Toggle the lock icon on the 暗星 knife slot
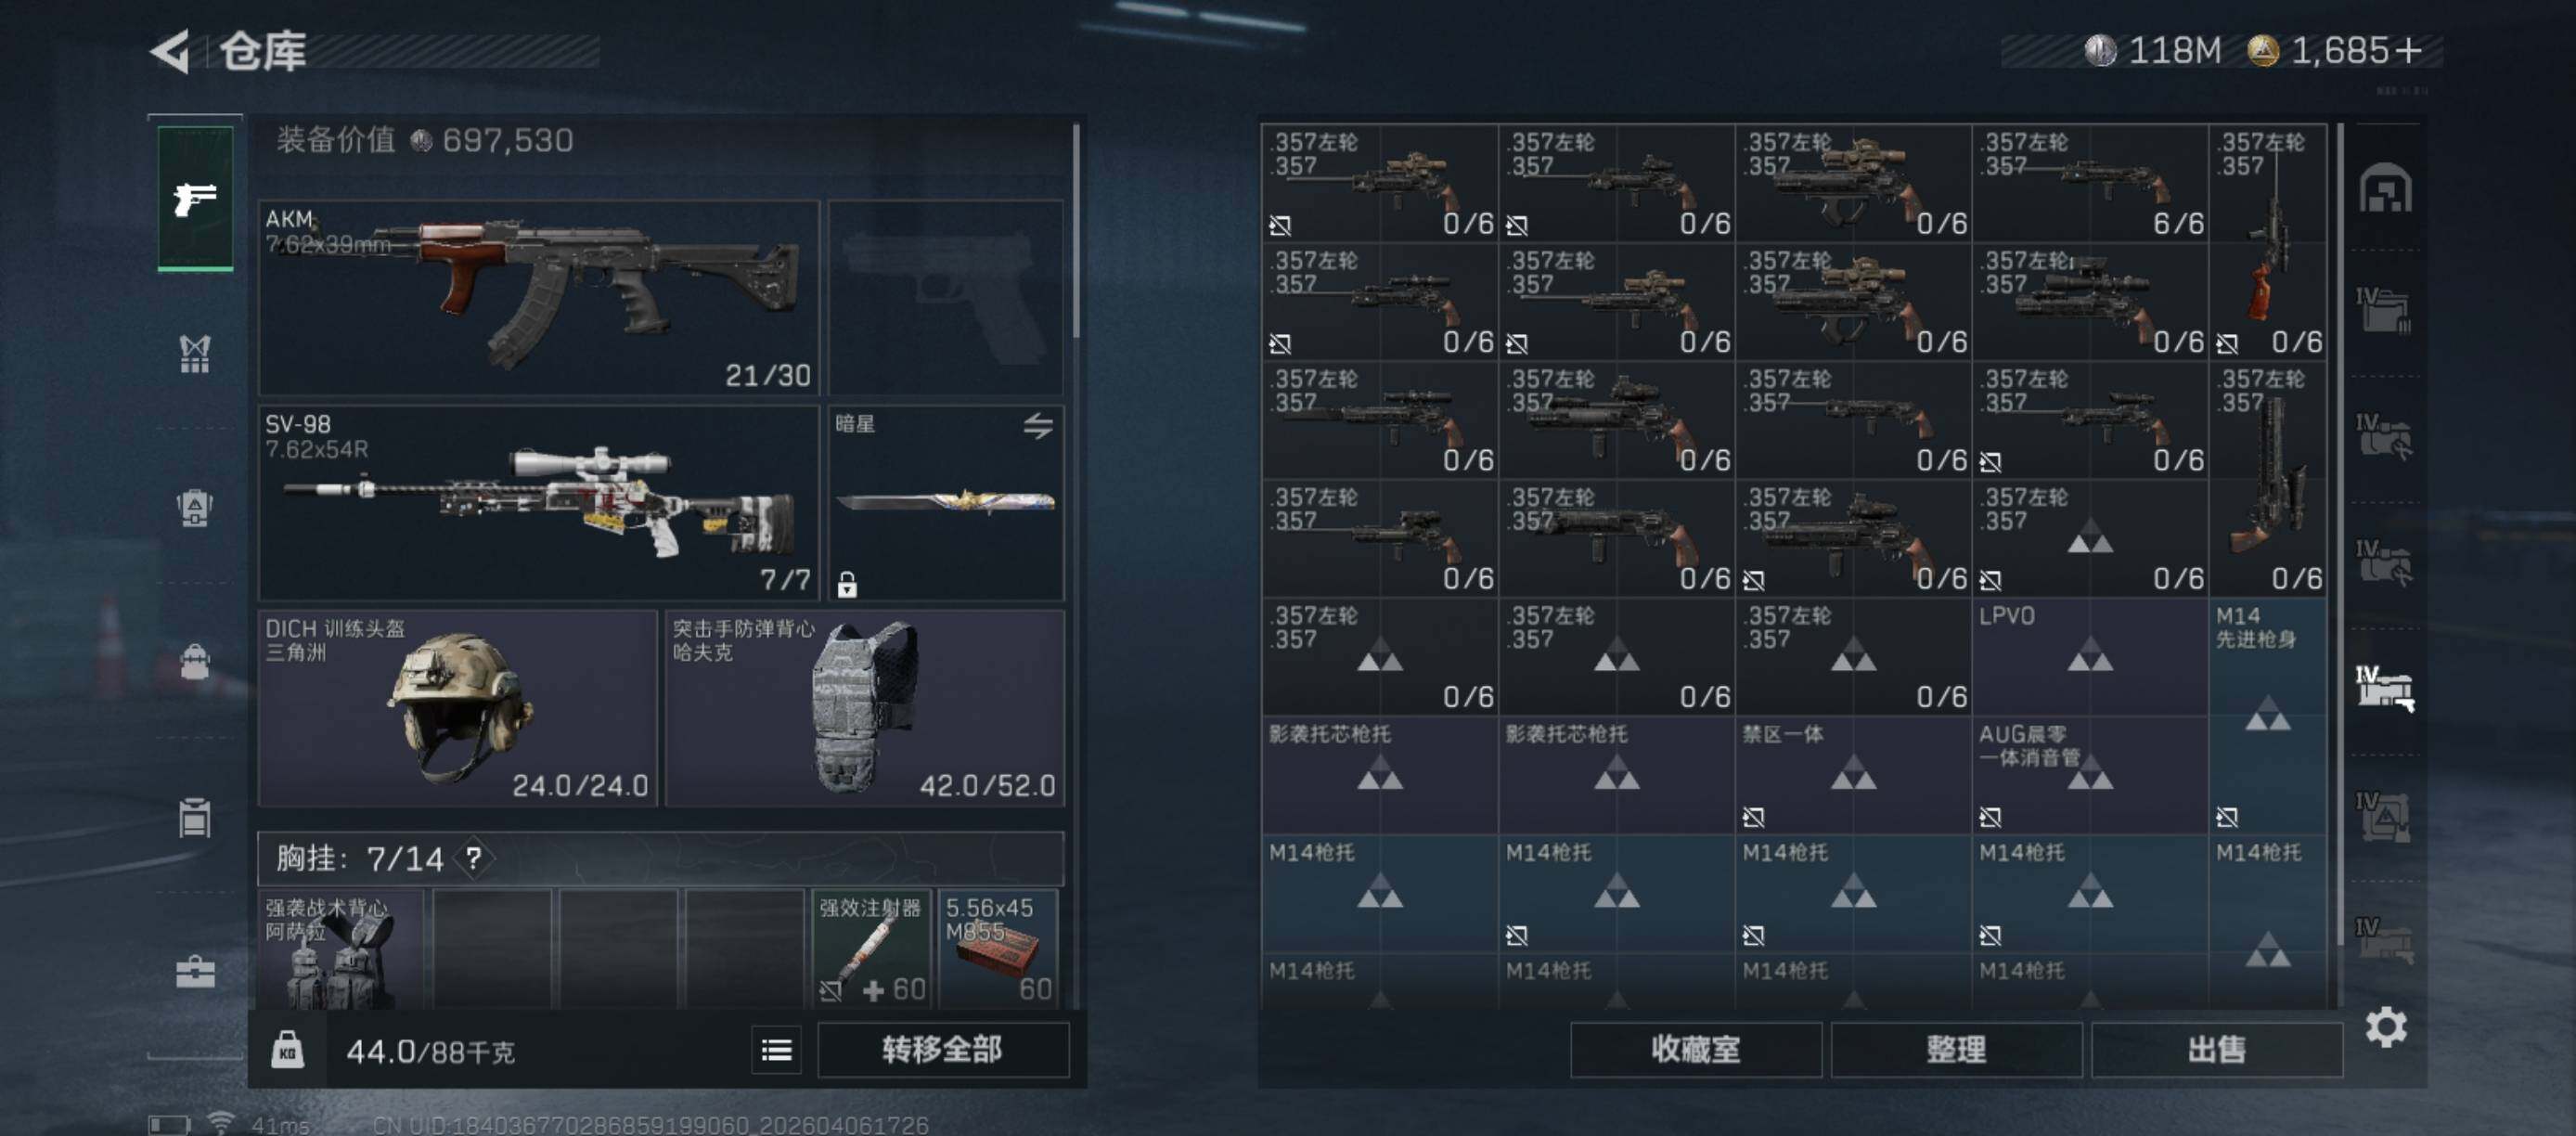 (x=847, y=584)
